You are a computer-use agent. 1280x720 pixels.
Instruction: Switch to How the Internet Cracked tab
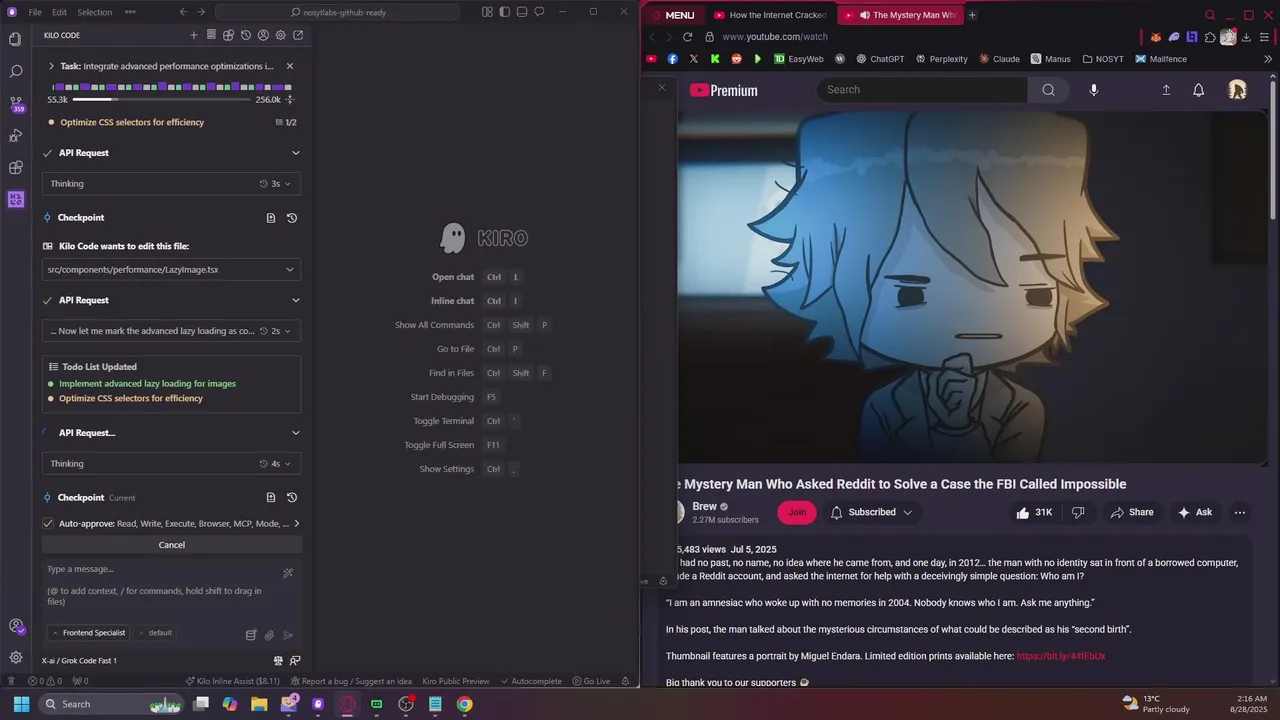point(770,15)
